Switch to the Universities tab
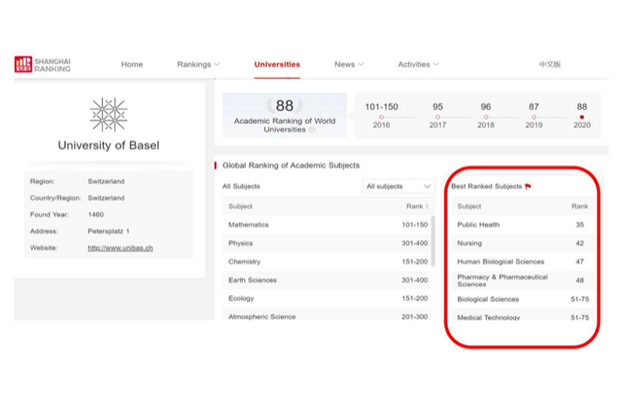Screen dimensions: 622x415 click(277, 64)
